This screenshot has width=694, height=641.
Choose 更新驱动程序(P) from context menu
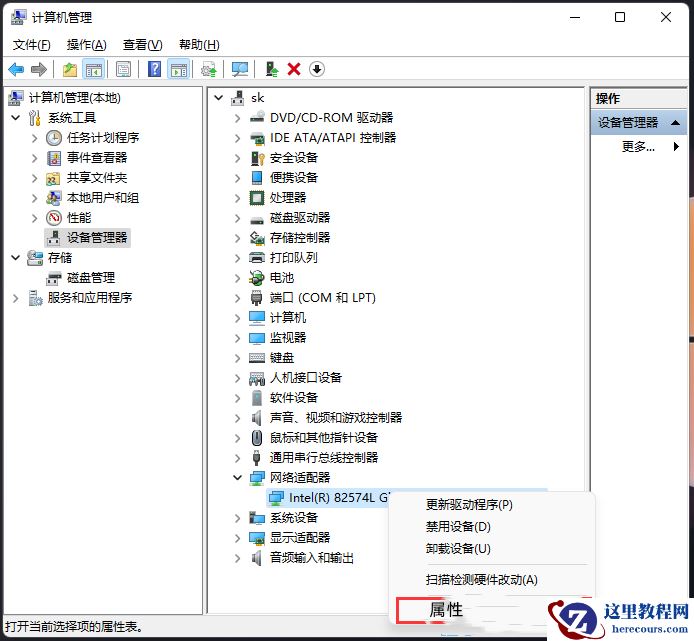pos(469,505)
